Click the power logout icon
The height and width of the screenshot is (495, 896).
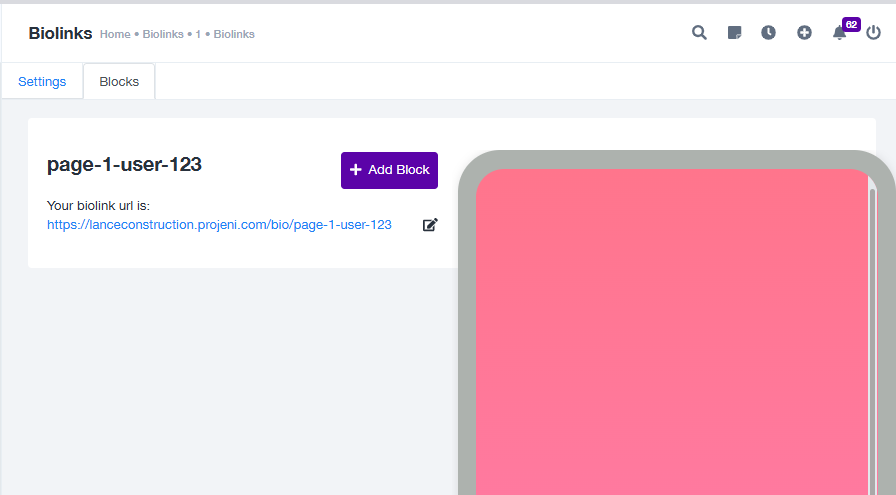point(873,33)
